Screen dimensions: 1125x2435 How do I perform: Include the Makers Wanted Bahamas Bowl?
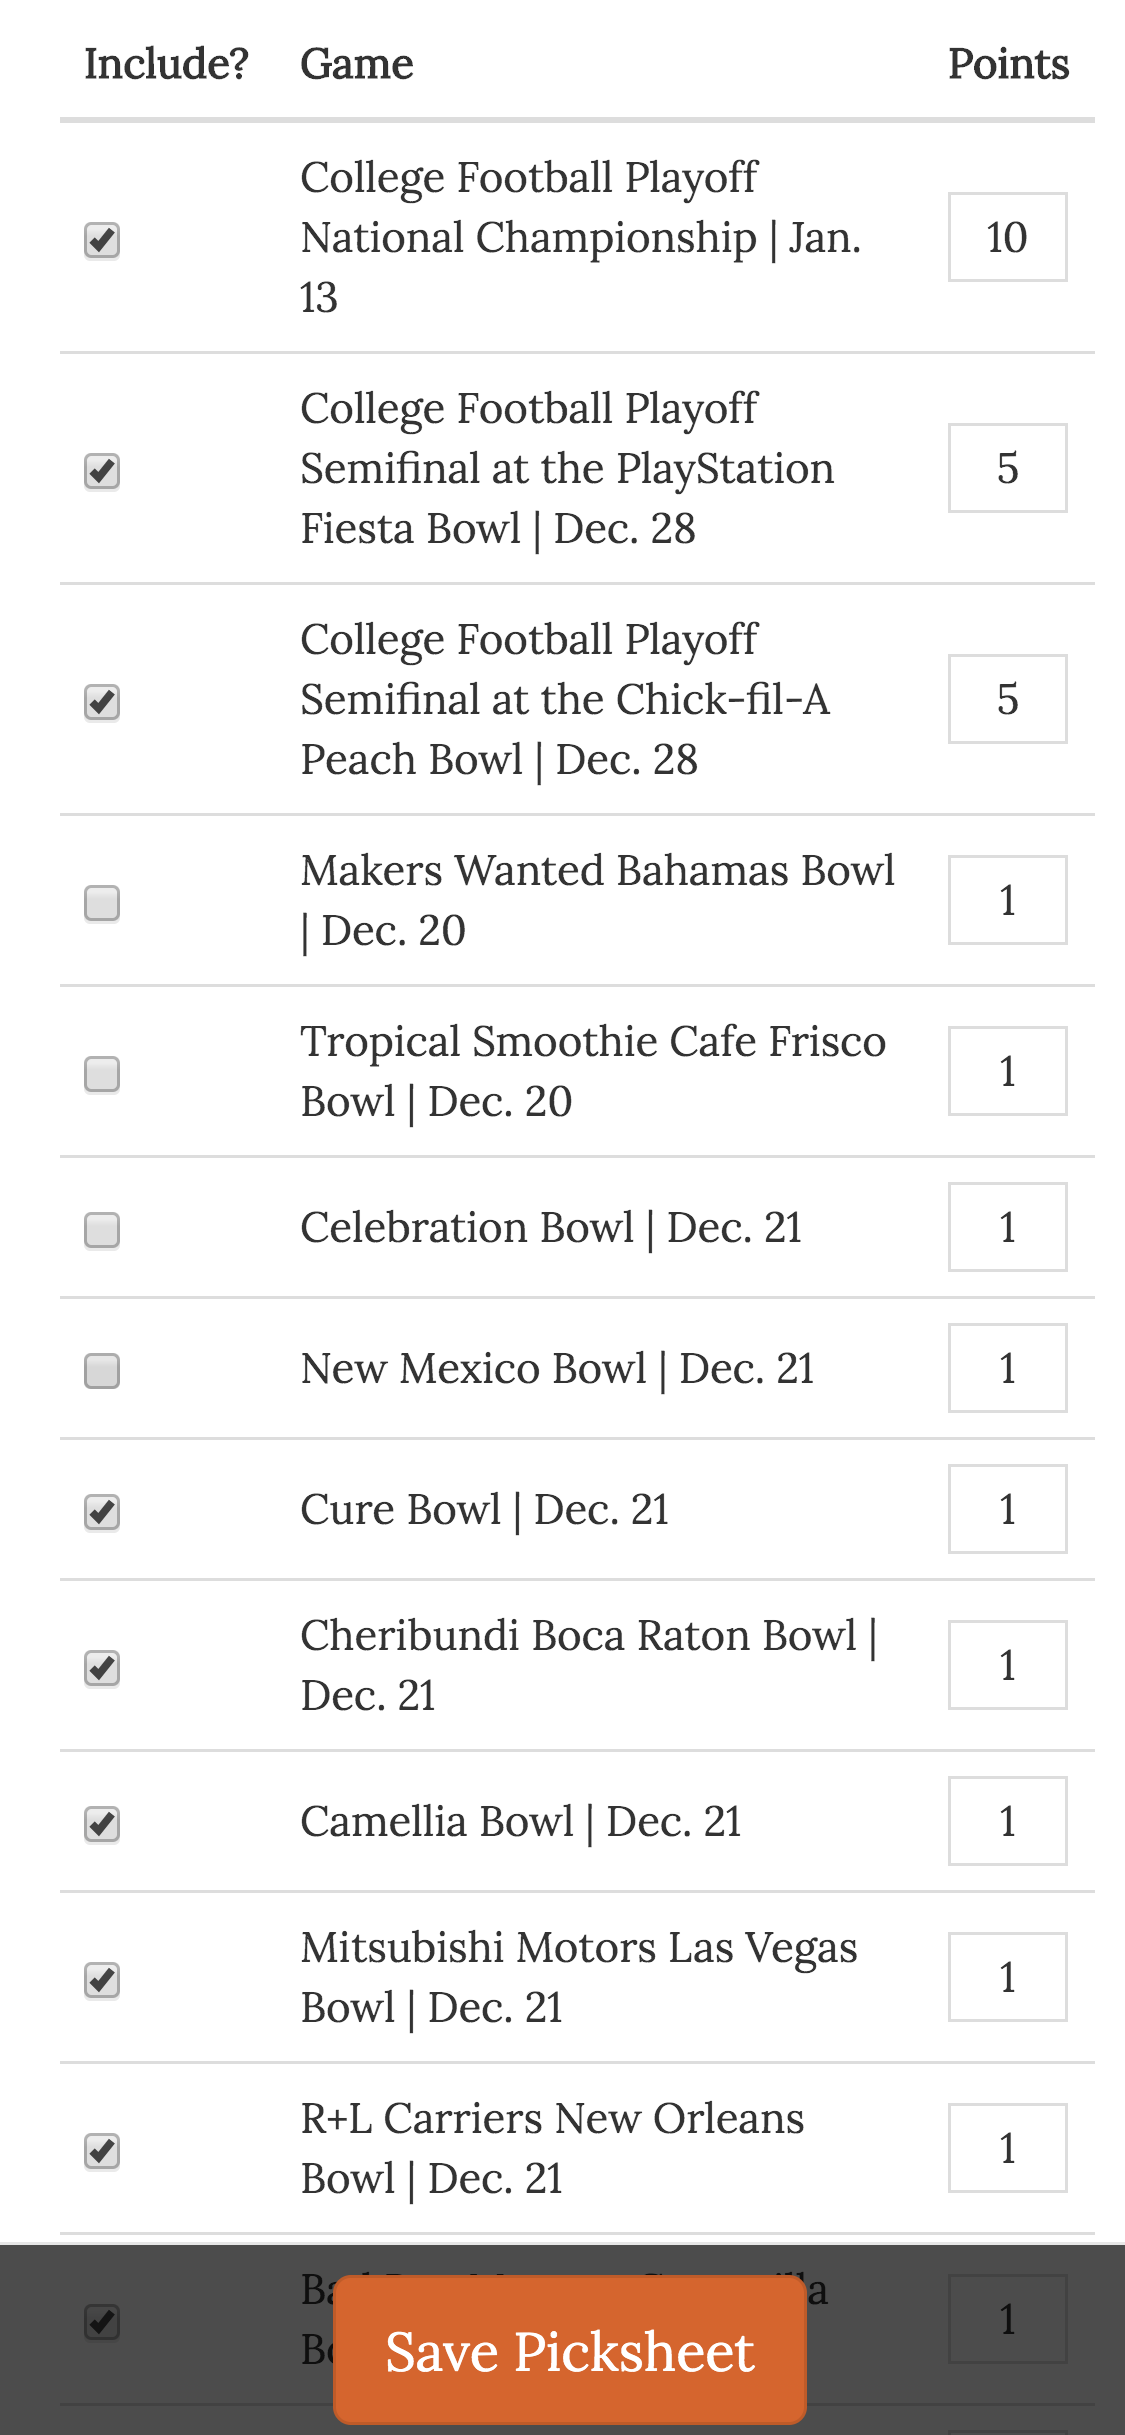click(x=102, y=903)
